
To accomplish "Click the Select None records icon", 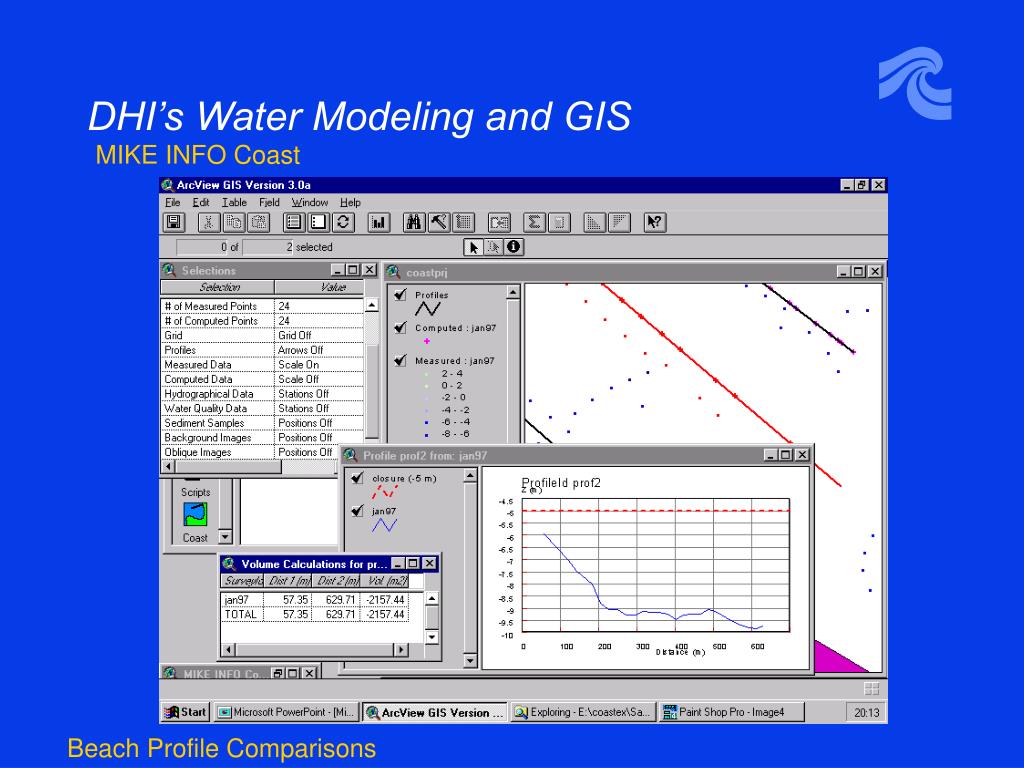I will (319, 223).
